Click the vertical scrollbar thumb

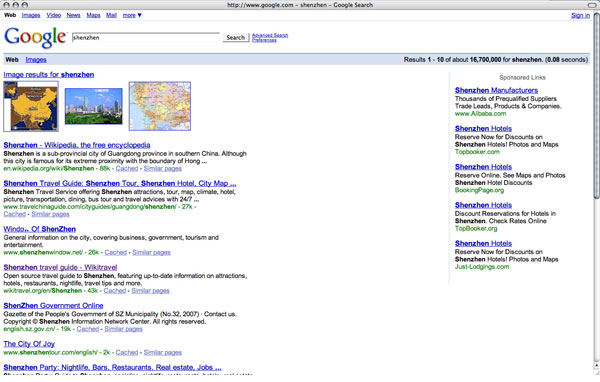(596, 106)
